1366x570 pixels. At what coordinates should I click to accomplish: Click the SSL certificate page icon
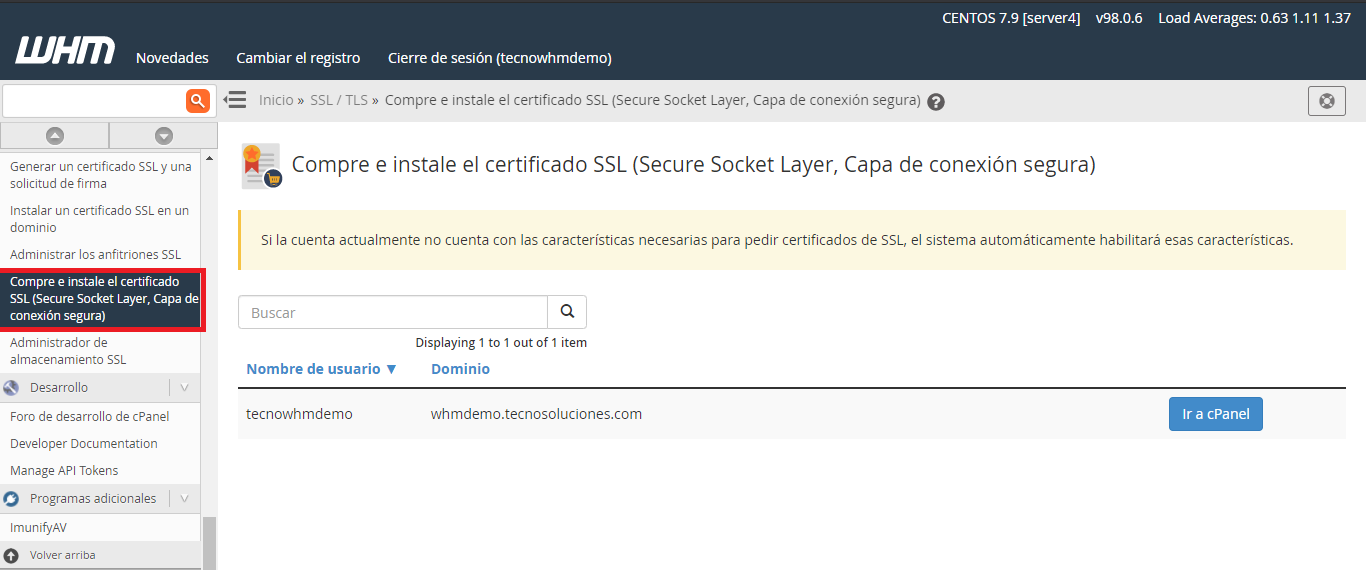tap(262, 166)
